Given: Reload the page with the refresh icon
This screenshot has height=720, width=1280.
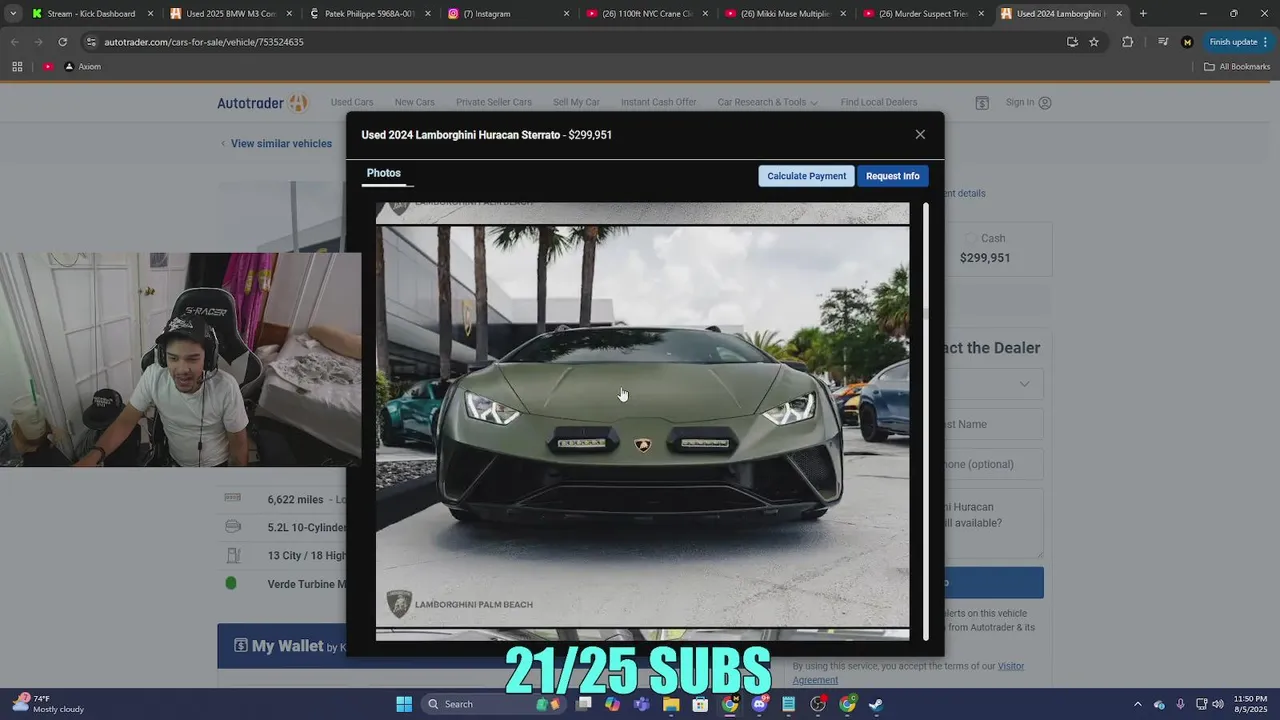Looking at the screenshot, I should click(62, 42).
